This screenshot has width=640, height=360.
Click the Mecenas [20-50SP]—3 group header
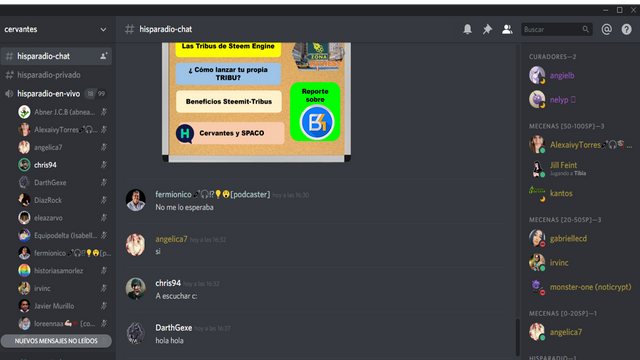(x=565, y=220)
